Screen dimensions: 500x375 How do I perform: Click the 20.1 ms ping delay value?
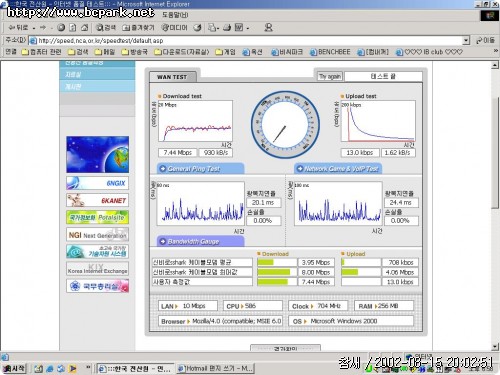(x=263, y=202)
